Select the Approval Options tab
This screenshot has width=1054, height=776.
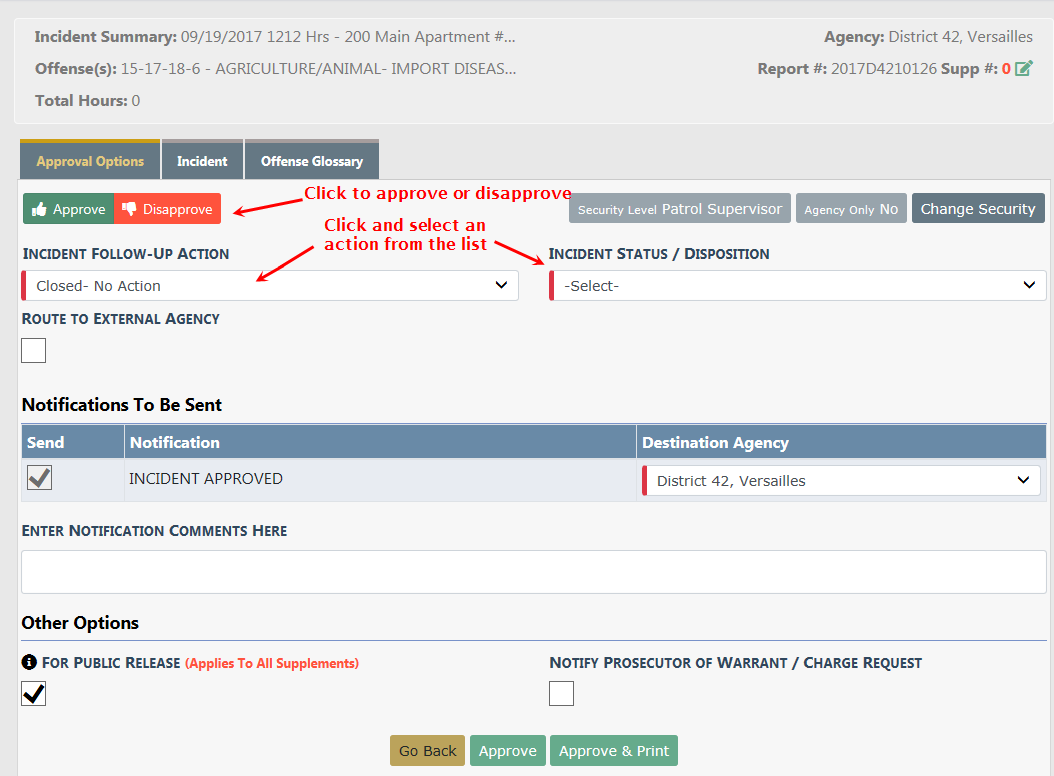coord(90,161)
